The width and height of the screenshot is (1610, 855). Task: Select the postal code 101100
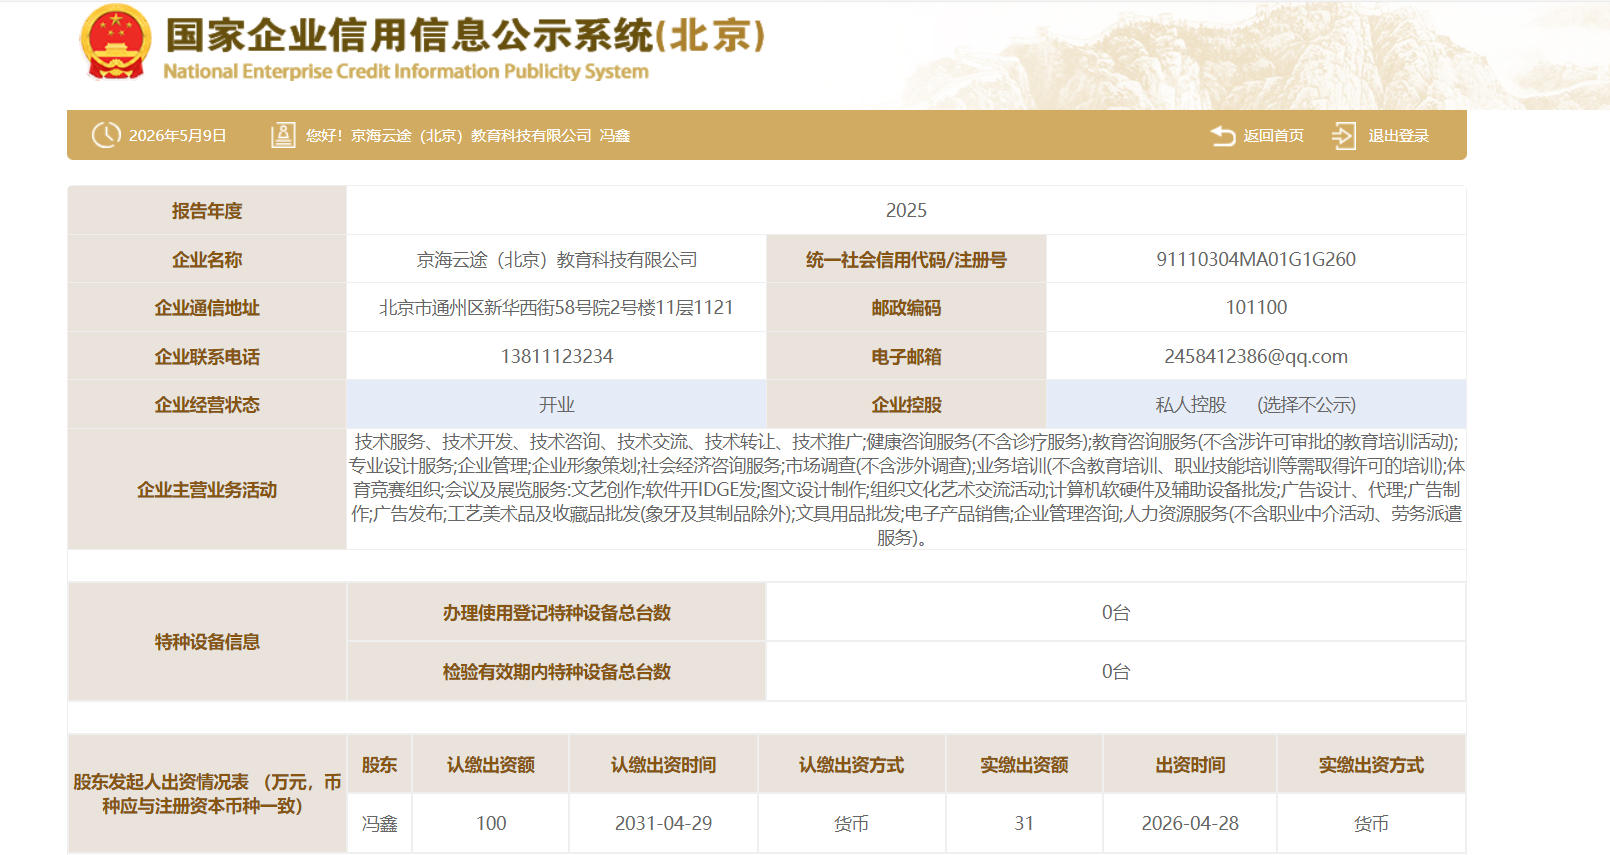[x=1256, y=308]
